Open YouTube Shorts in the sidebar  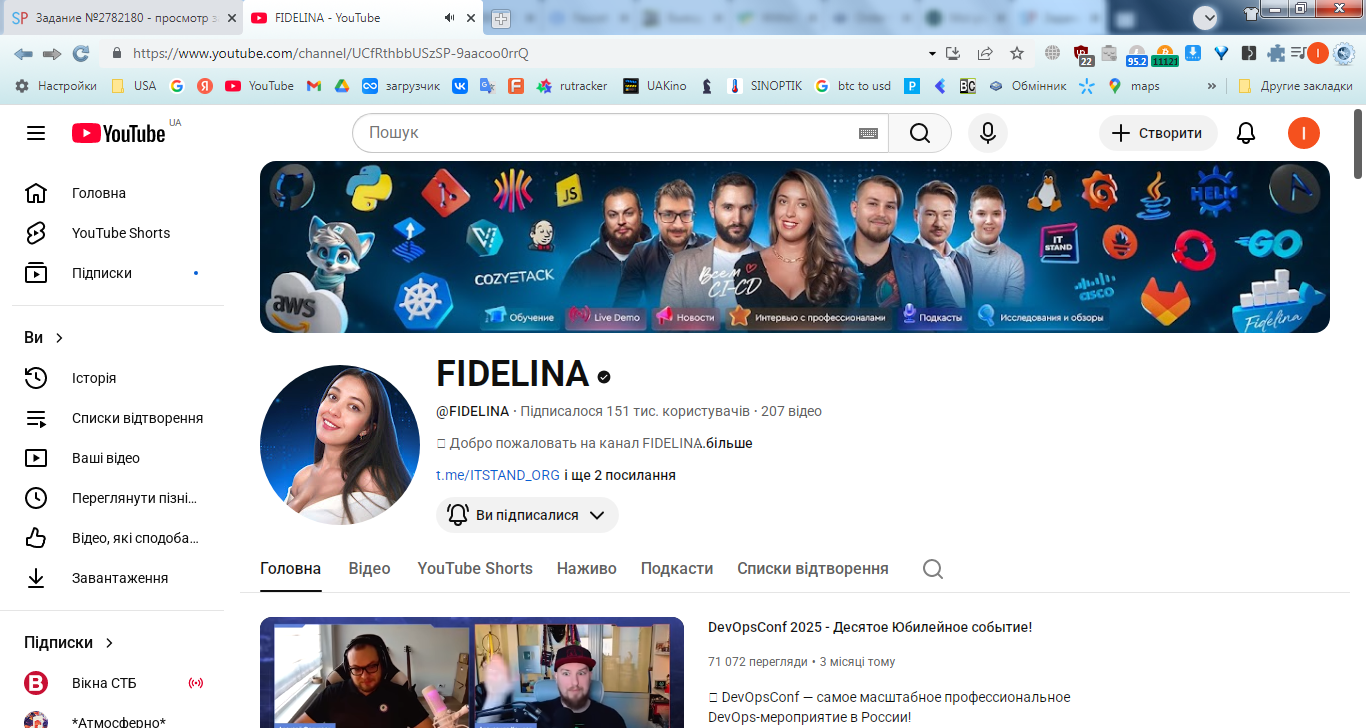pyautogui.click(x=118, y=233)
